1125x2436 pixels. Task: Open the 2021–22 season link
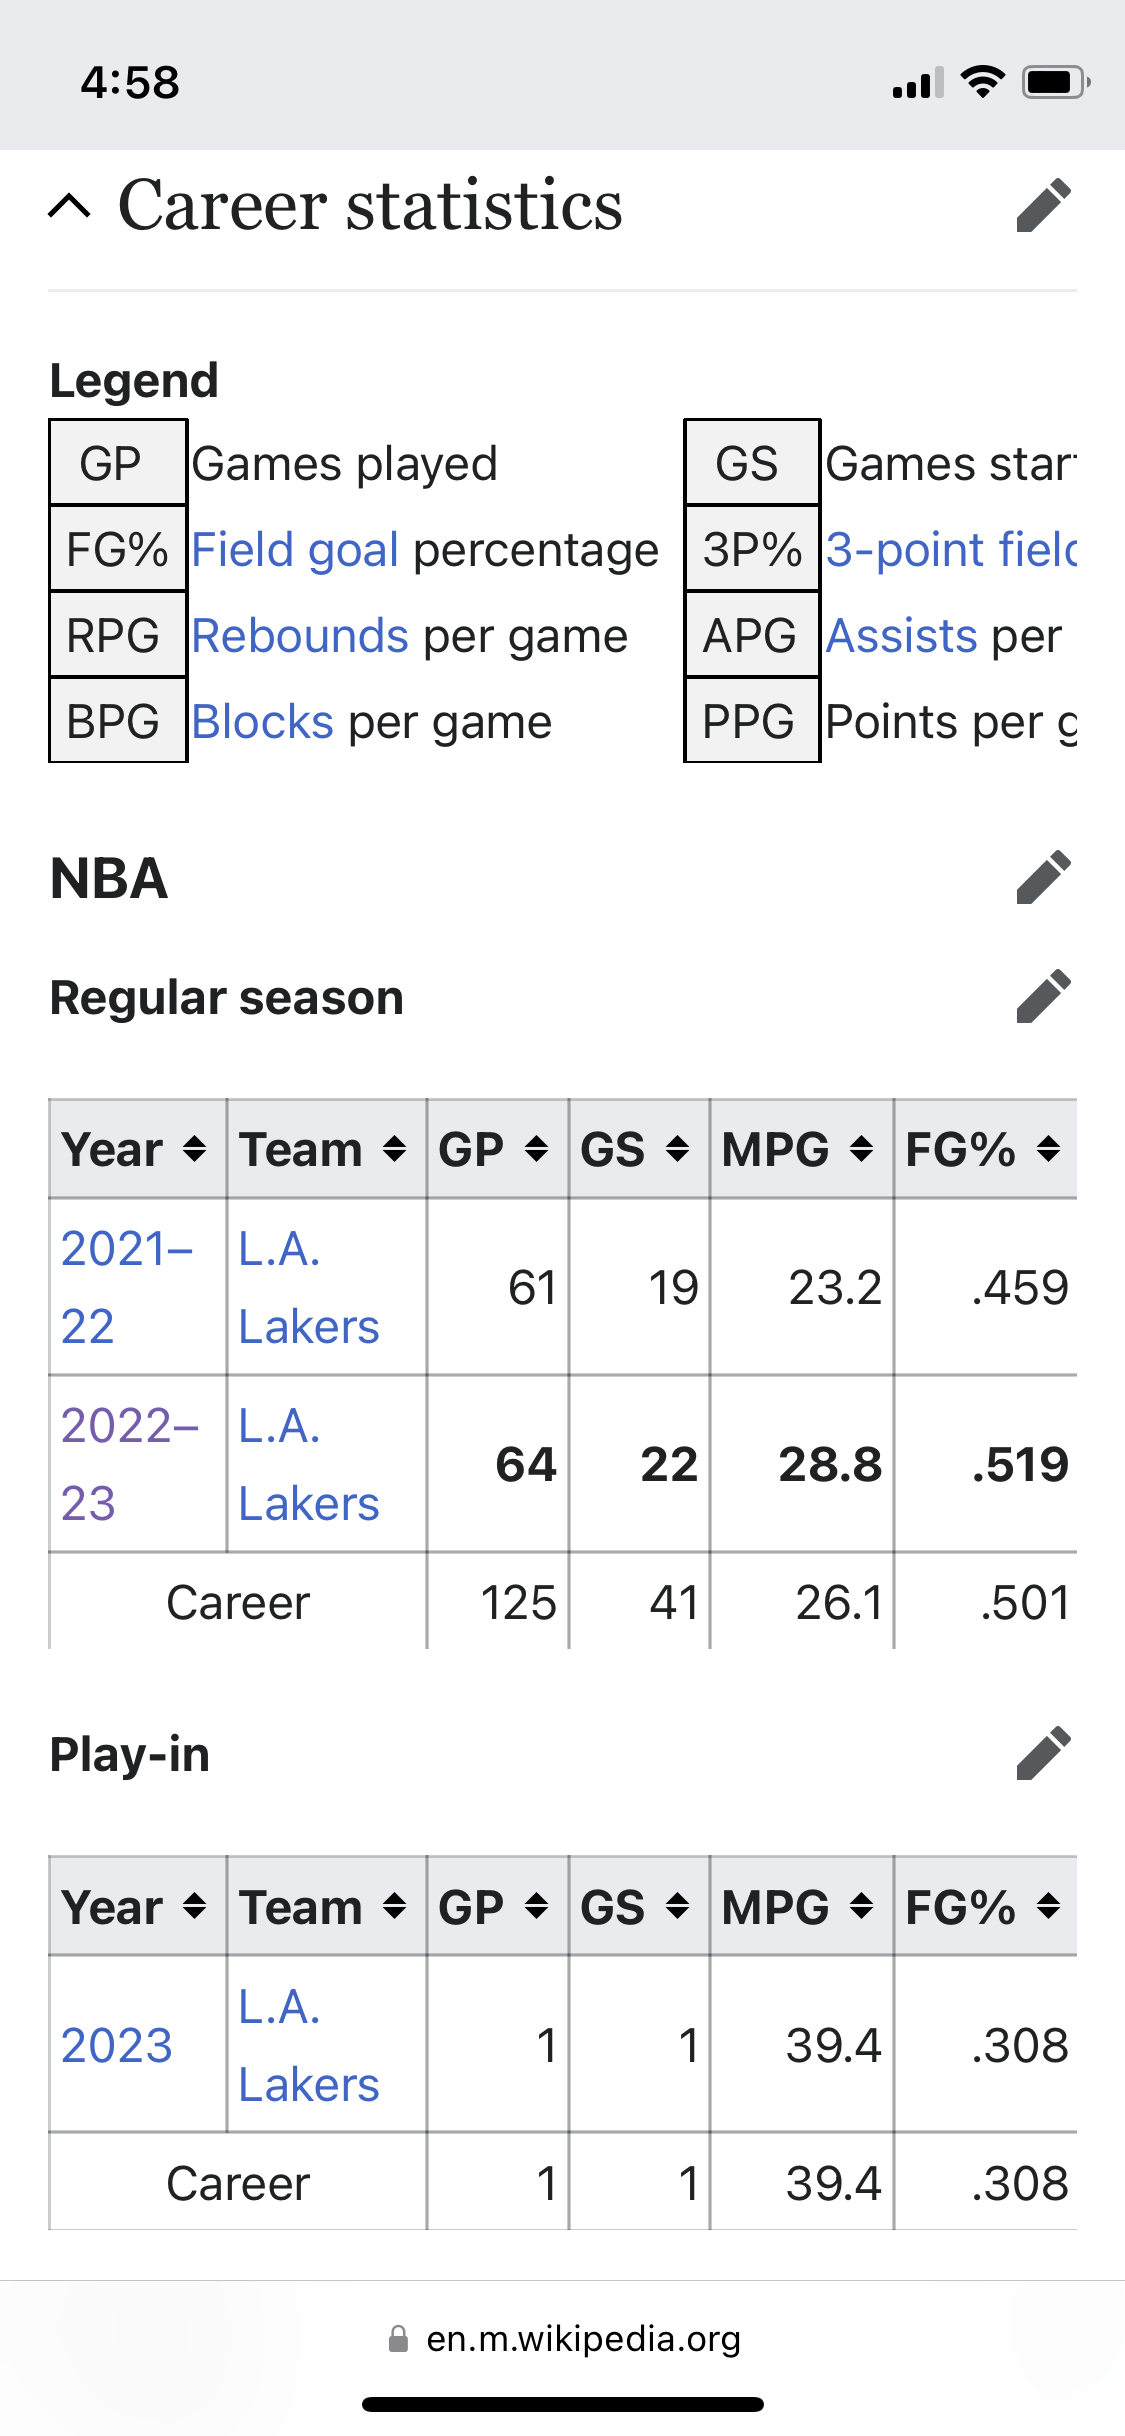pyautogui.click(x=126, y=1287)
